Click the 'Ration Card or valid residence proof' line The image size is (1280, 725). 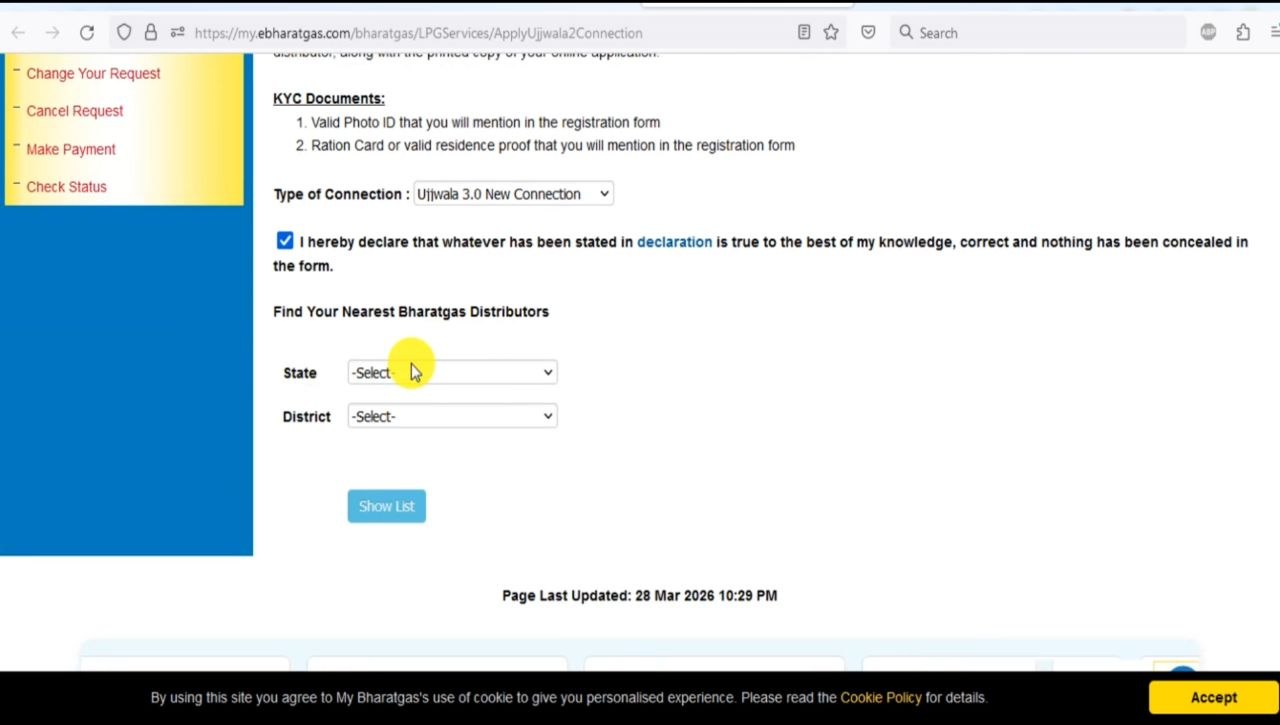point(553,145)
